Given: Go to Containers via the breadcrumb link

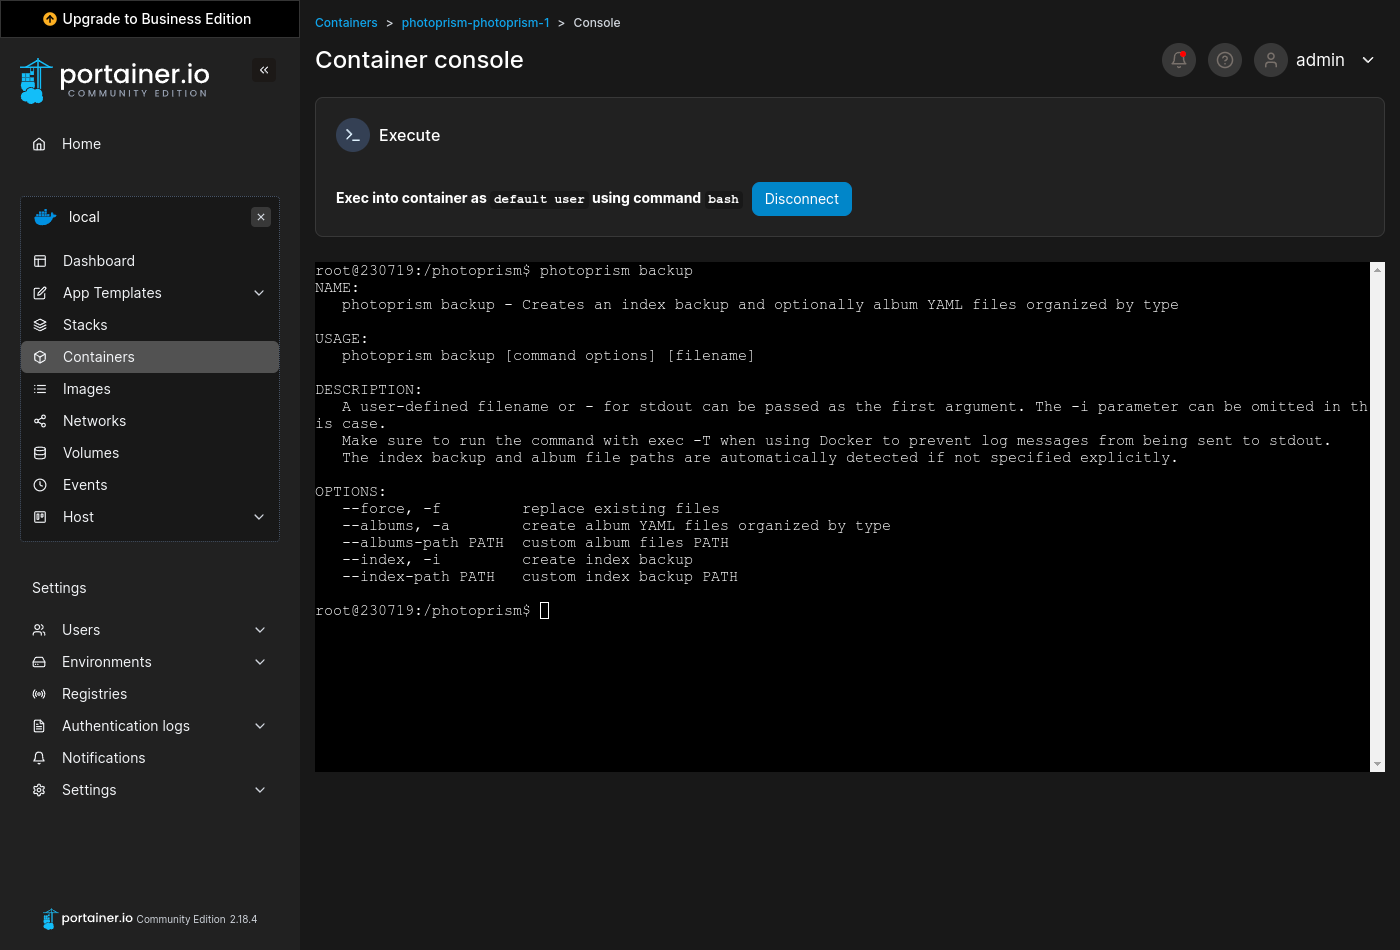Looking at the screenshot, I should [x=346, y=22].
